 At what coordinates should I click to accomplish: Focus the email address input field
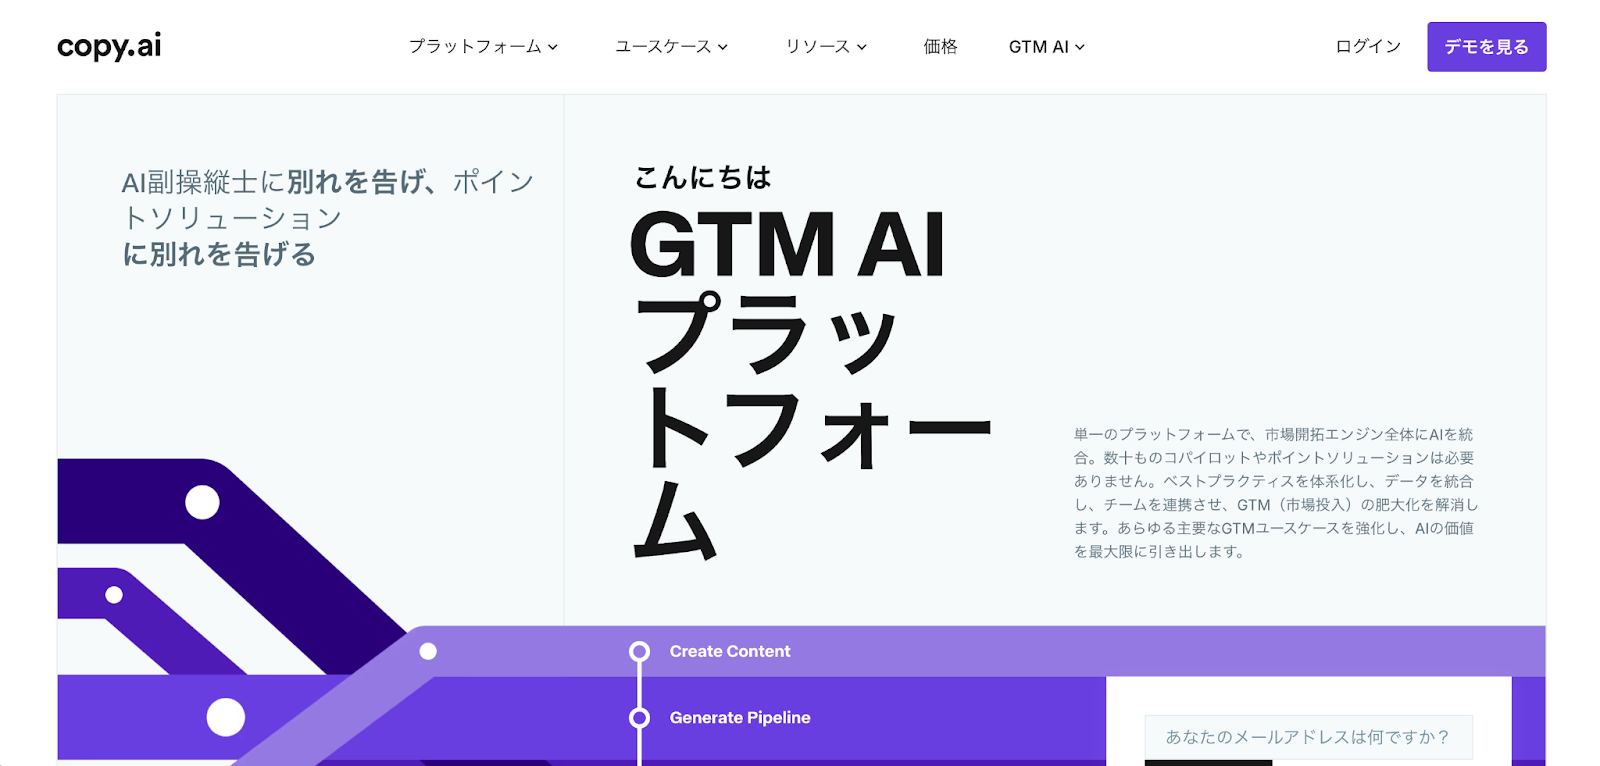click(x=1308, y=737)
